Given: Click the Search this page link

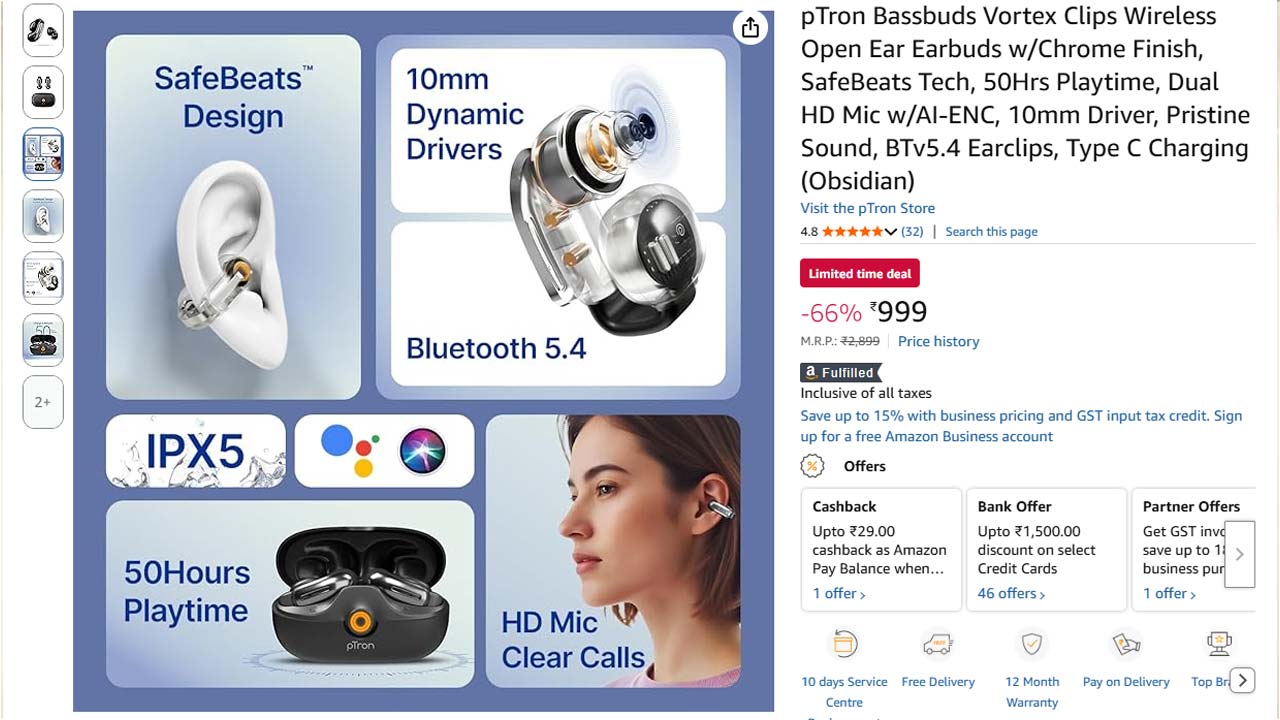Looking at the screenshot, I should [x=991, y=232].
